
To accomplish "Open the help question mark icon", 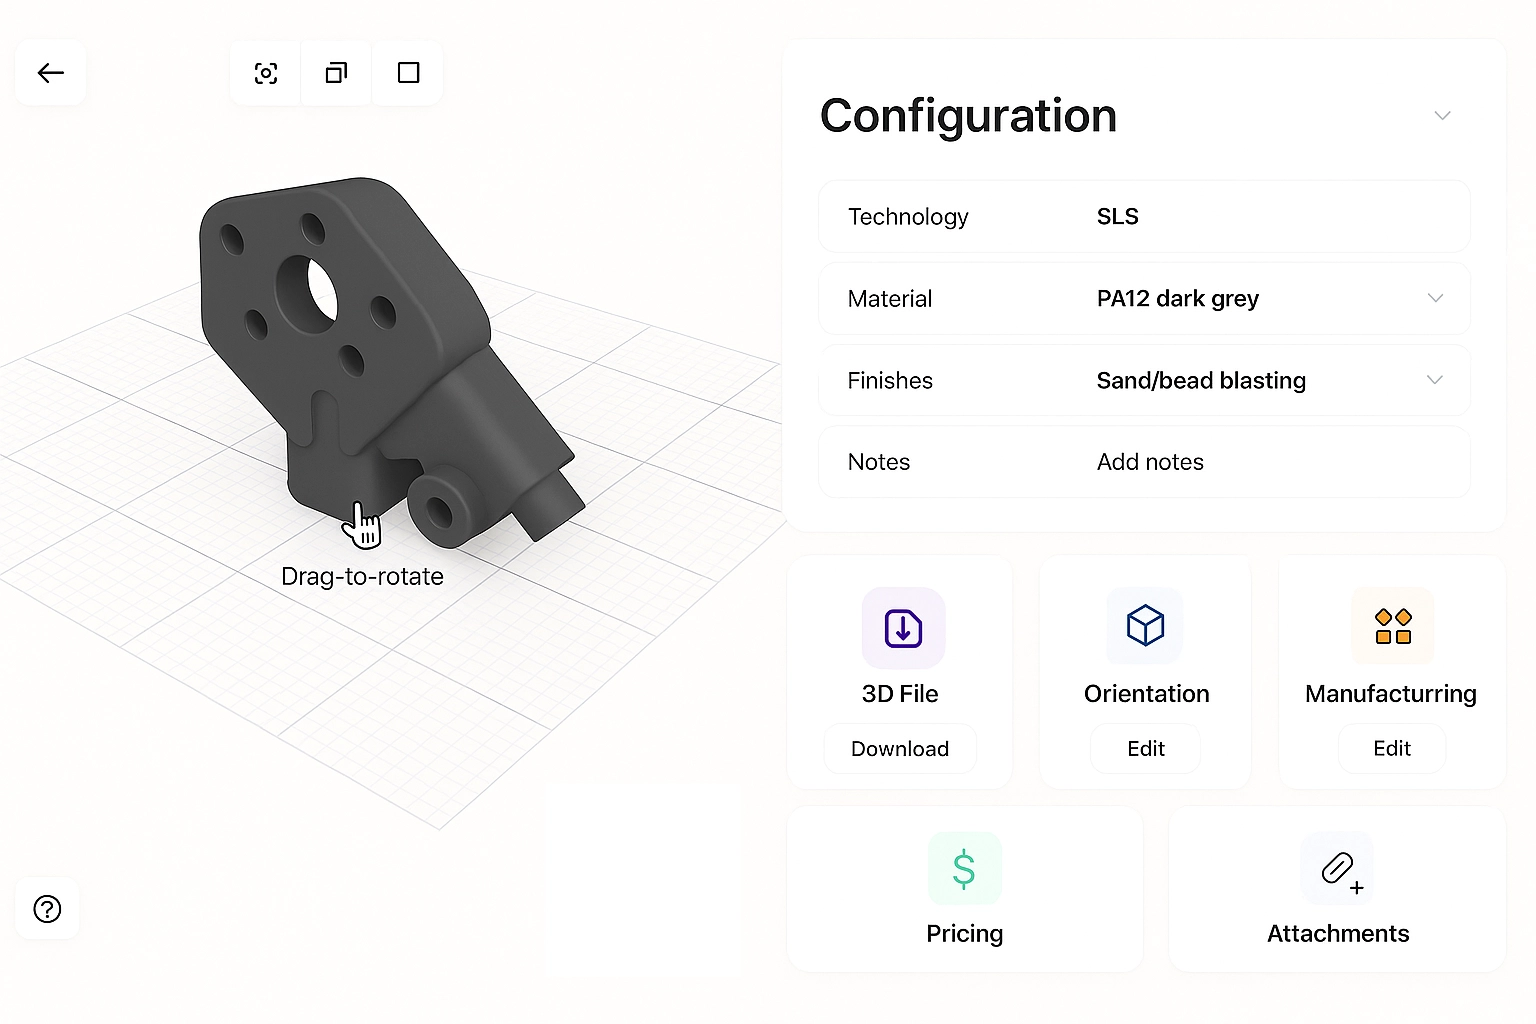I will (x=47, y=909).
